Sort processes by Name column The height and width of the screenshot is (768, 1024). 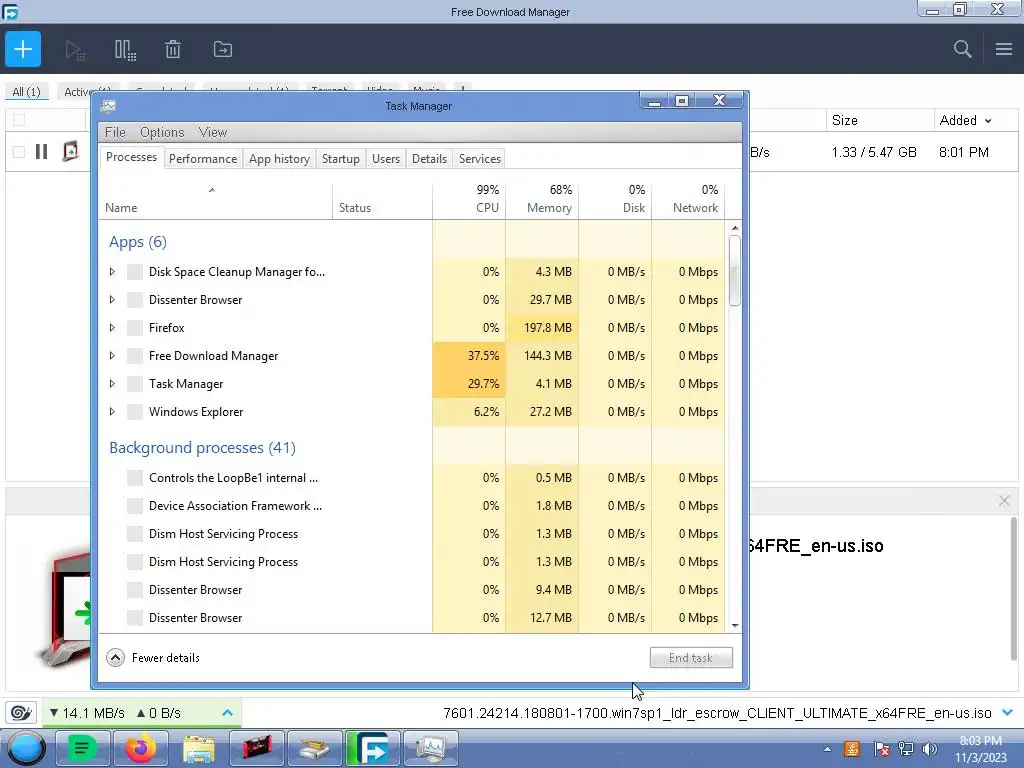pos(216,199)
